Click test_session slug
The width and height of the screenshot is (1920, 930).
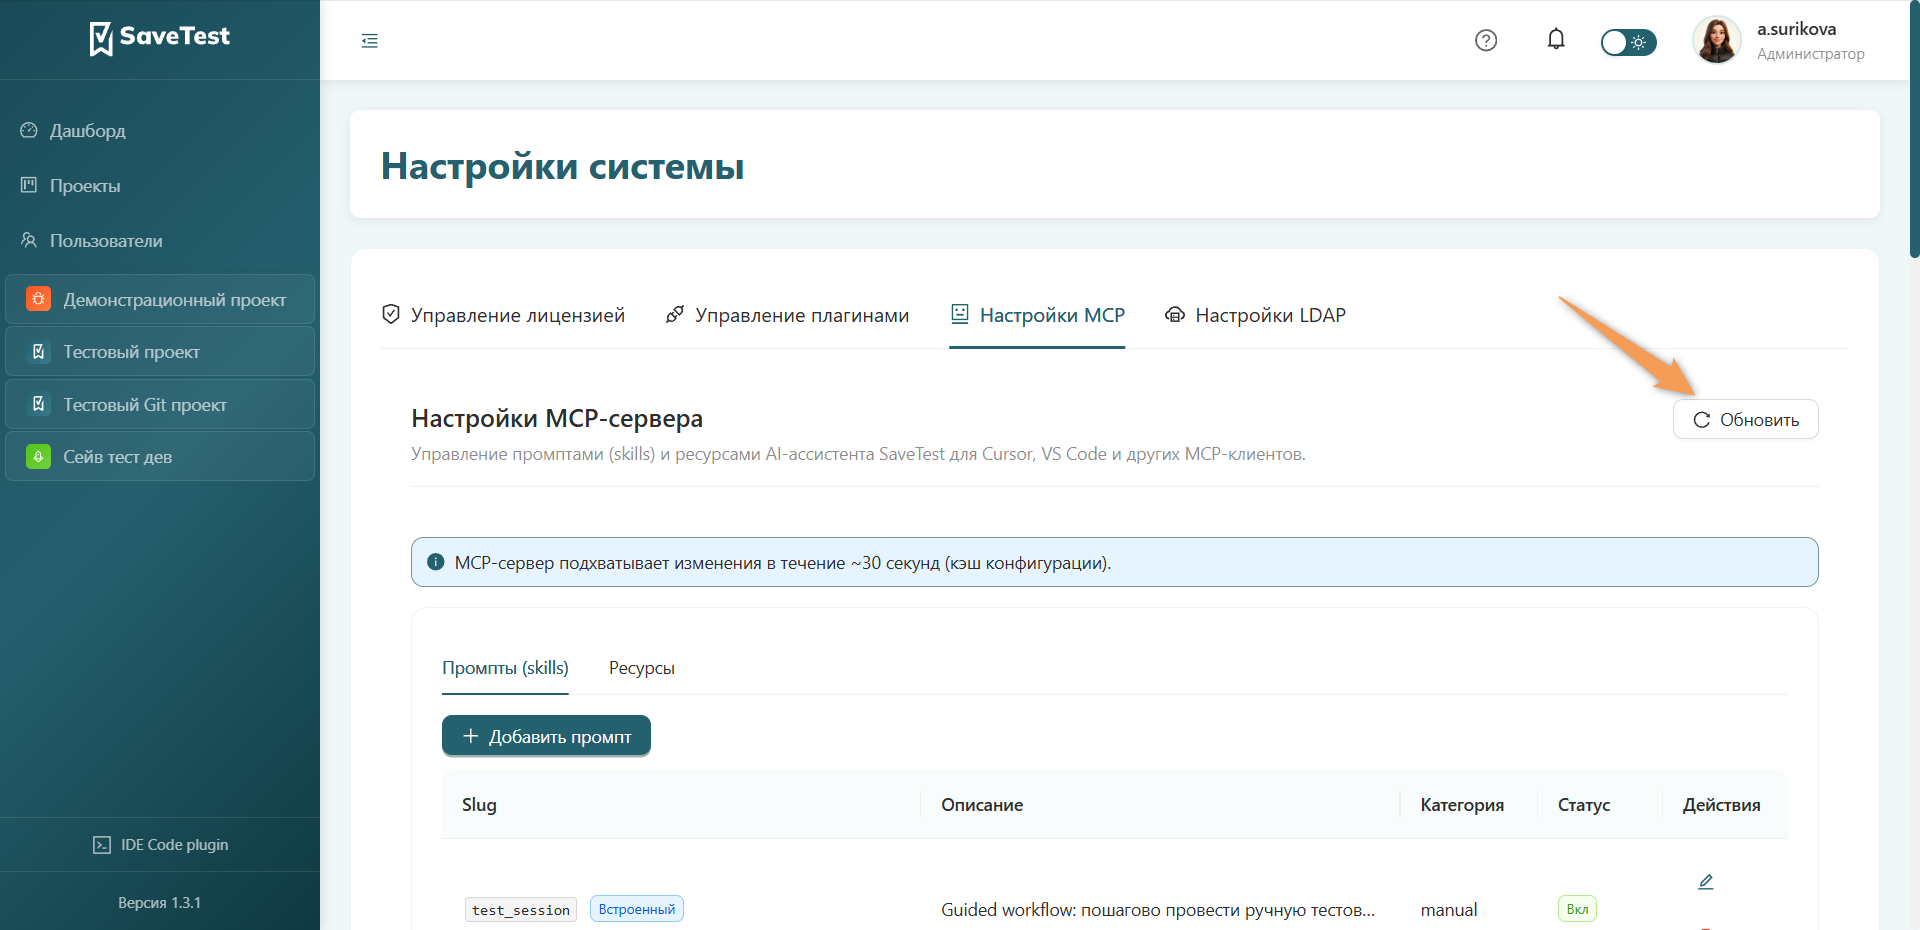coord(521,910)
